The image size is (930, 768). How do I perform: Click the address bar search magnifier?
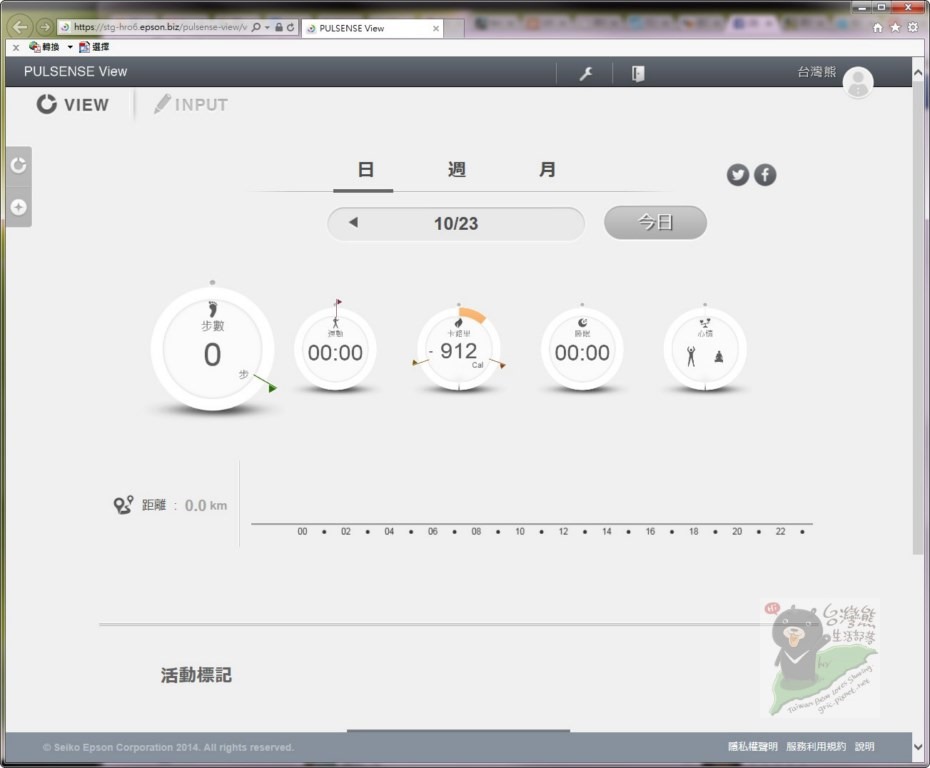pyautogui.click(x=256, y=27)
